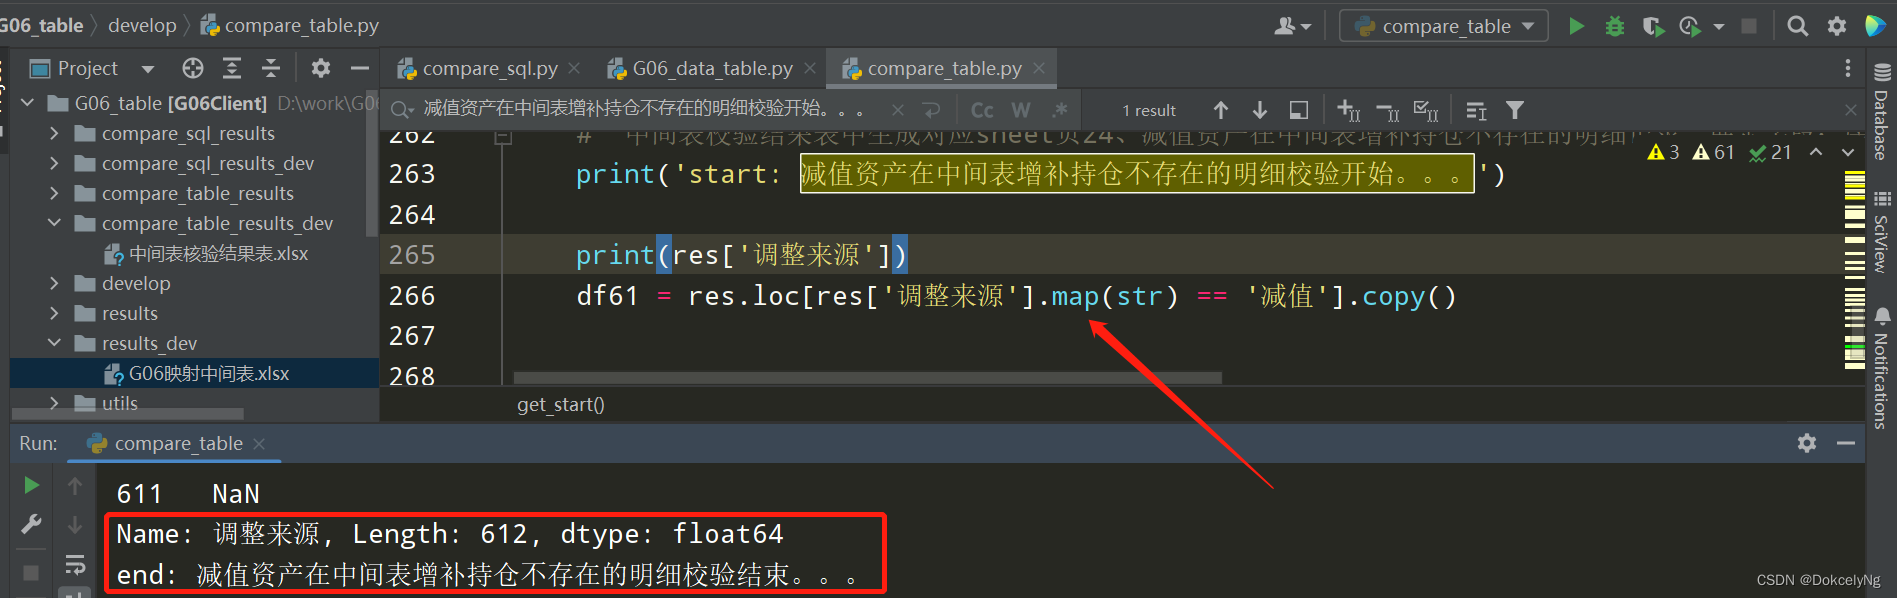Screen dimensions: 1897x598
Task: Click develop breadcrumb in navigation bar
Action: pos(142,25)
